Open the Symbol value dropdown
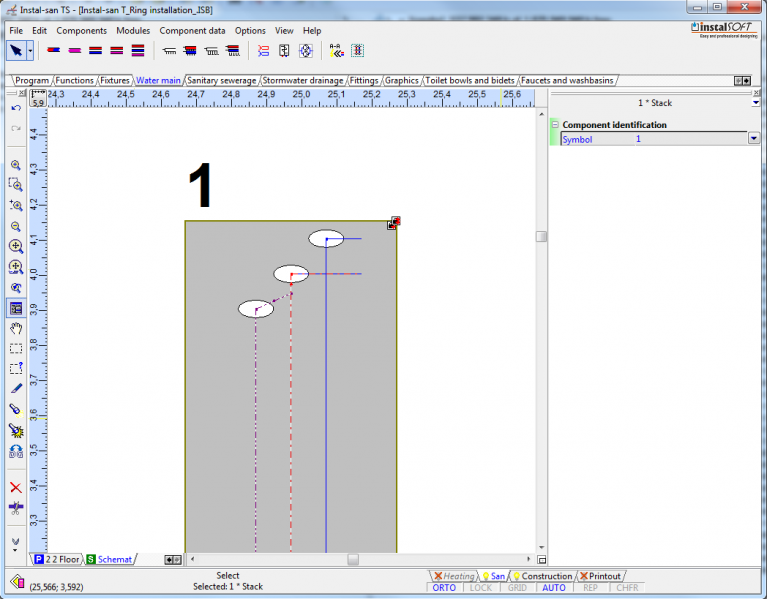Viewport: 767px width, 599px height. (x=753, y=139)
